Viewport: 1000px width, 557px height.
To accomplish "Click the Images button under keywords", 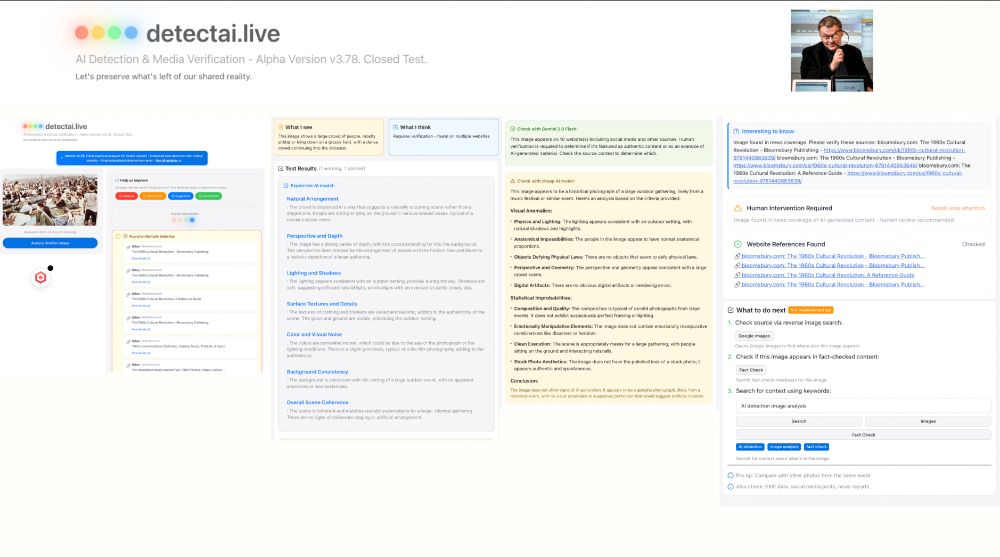I will [928, 422].
